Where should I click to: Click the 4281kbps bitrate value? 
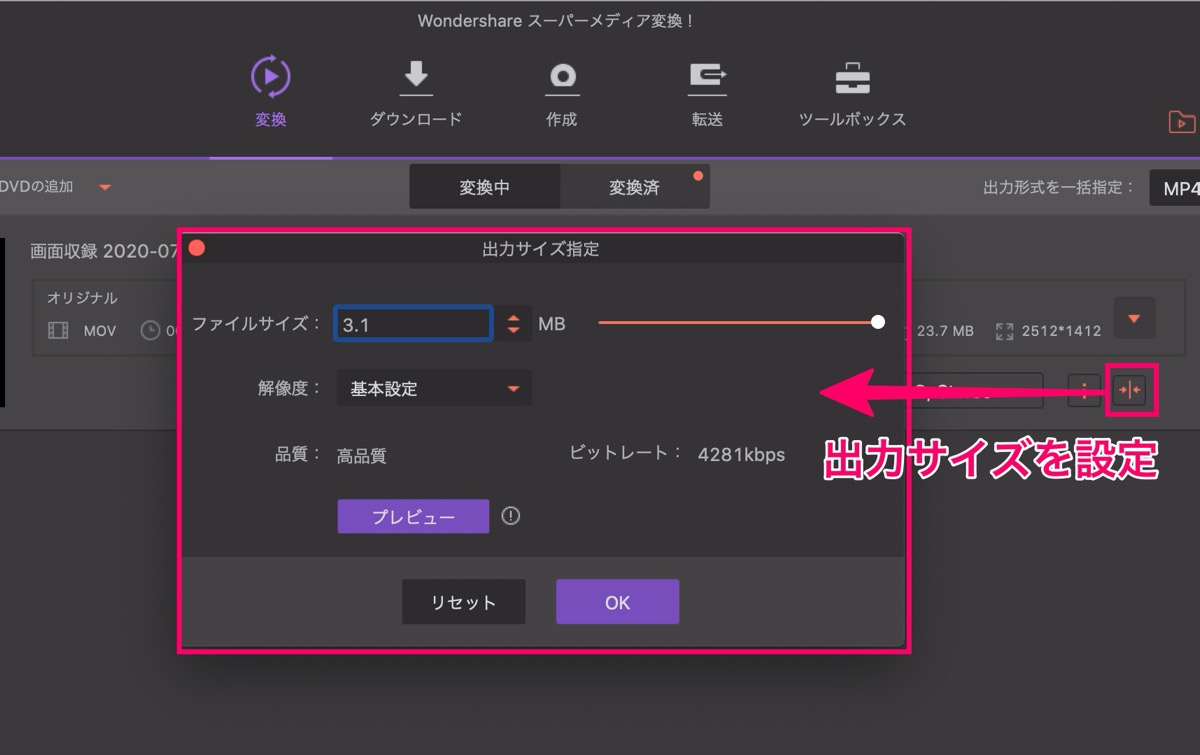click(741, 455)
